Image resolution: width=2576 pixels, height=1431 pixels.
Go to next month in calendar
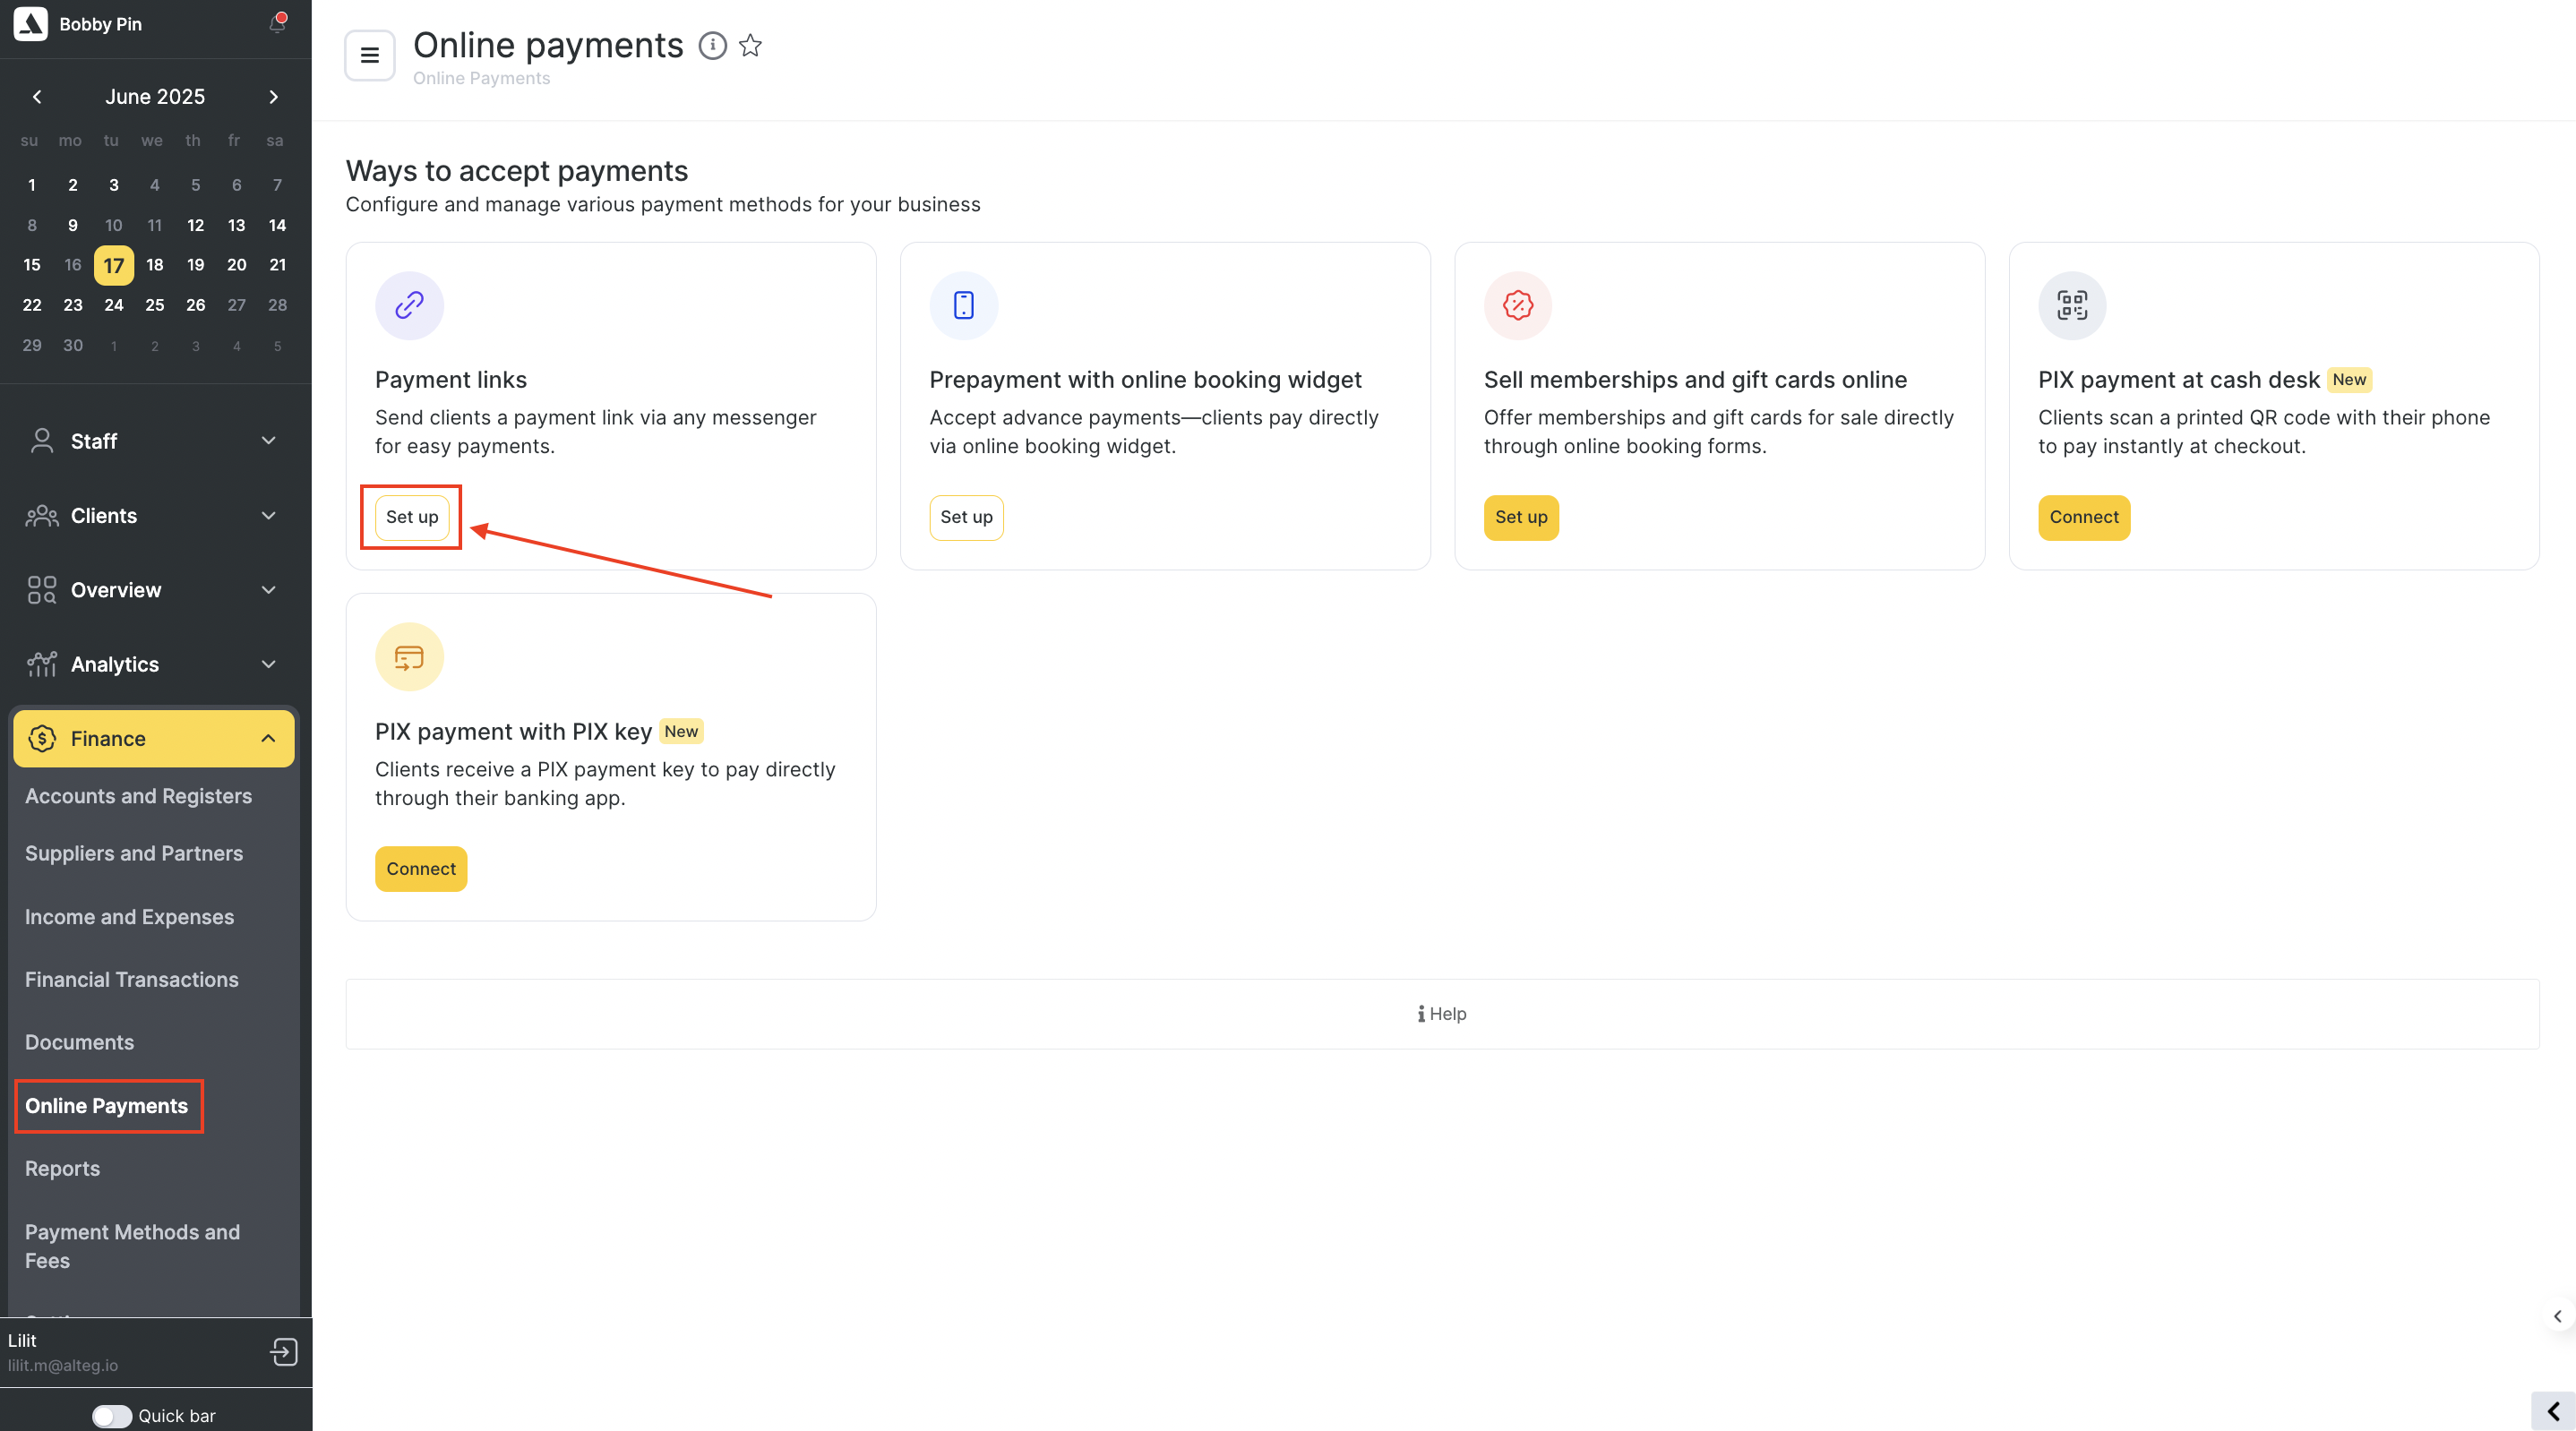[273, 97]
